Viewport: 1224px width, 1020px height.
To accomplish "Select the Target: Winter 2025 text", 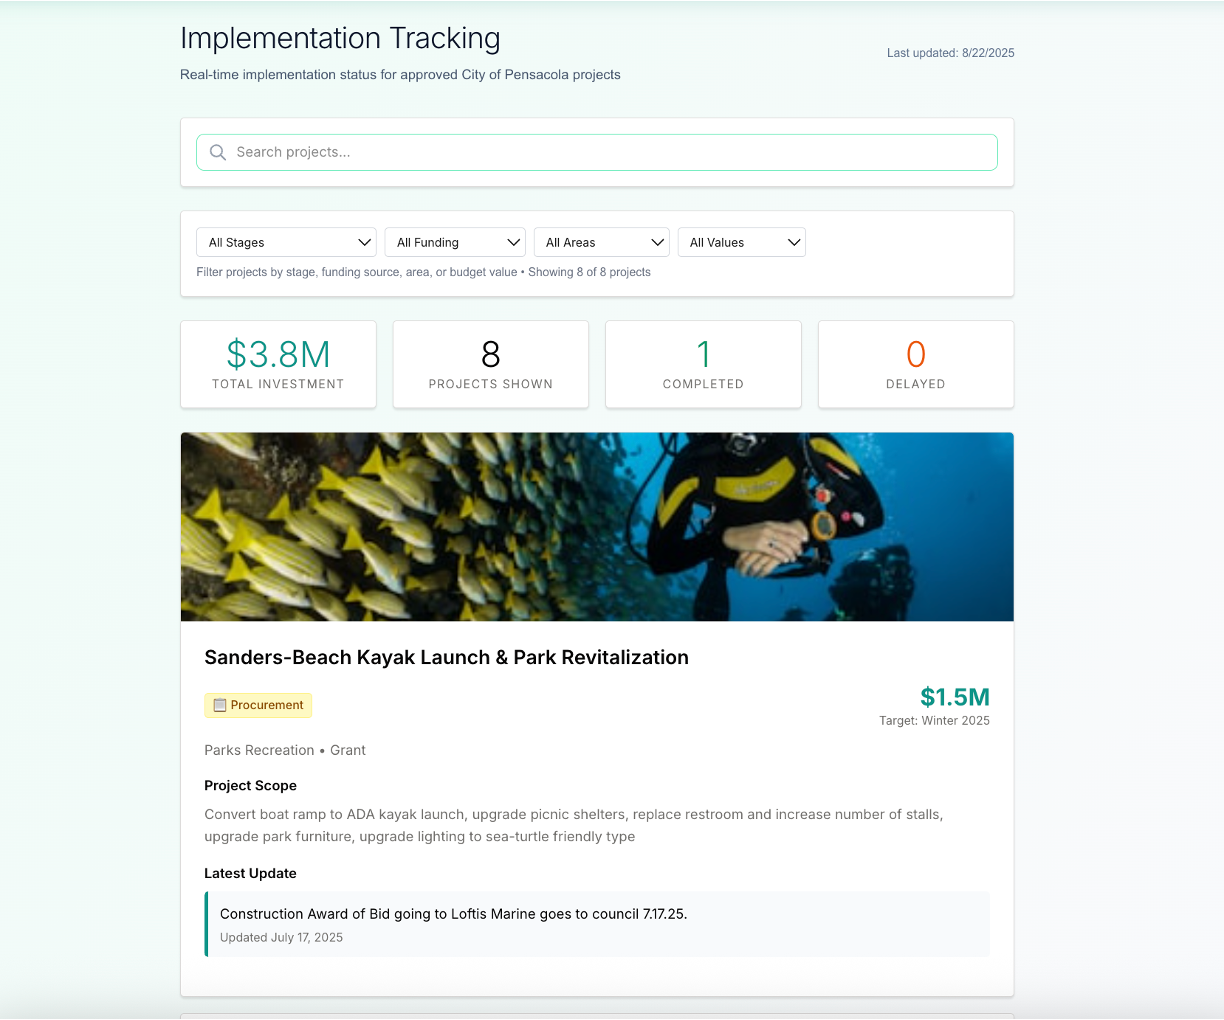I will (934, 721).
